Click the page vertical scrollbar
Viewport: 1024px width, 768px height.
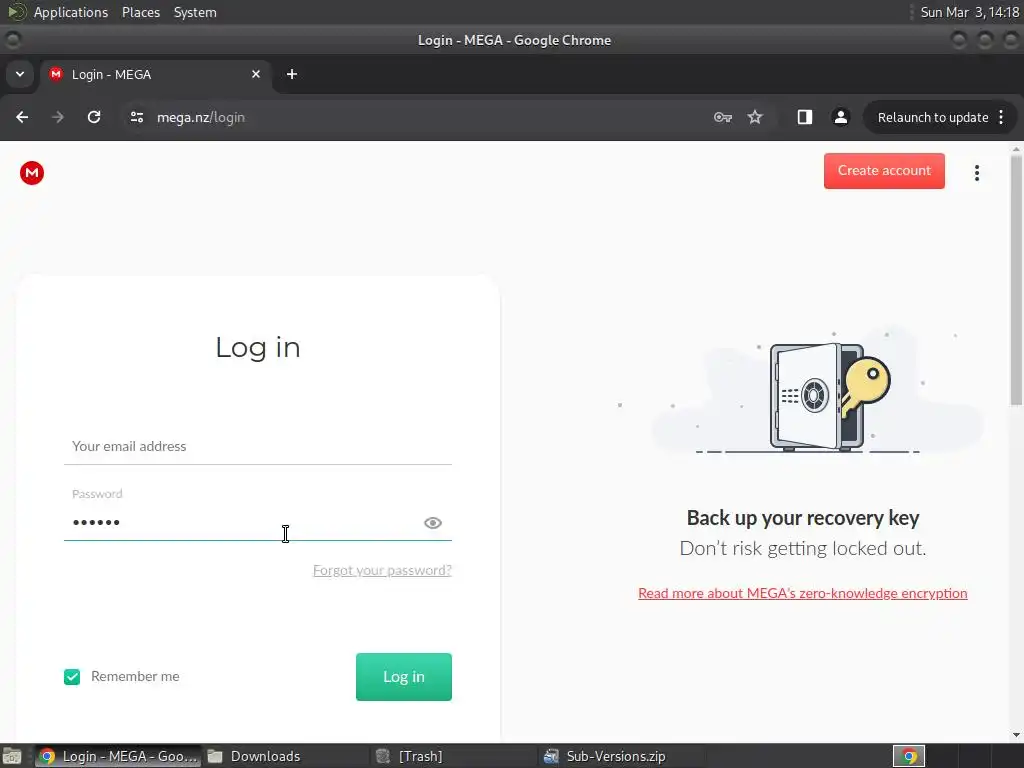1016,281
